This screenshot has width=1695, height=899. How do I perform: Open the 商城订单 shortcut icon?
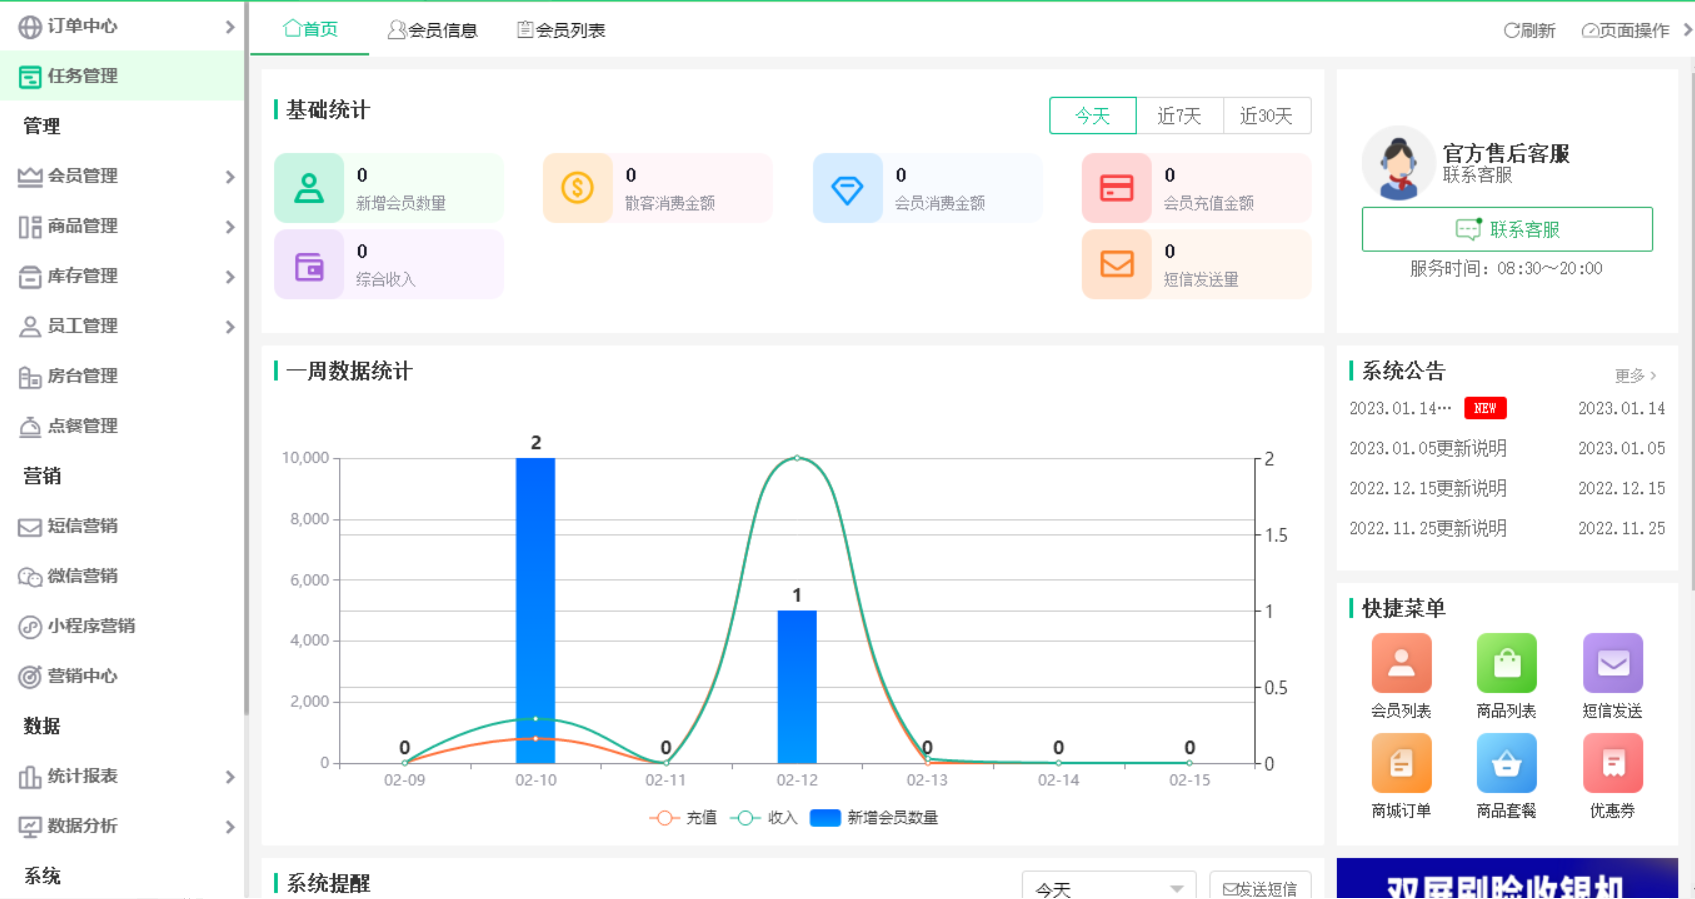[1400, 763]
